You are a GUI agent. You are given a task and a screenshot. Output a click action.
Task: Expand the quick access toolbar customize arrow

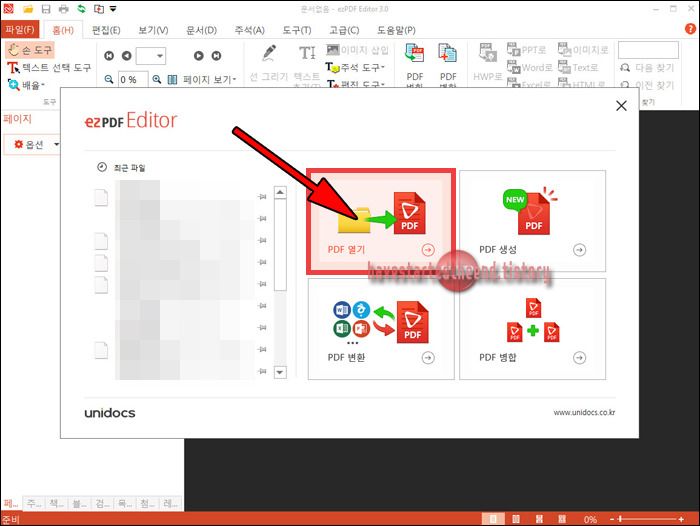click(x=113, y=8)
